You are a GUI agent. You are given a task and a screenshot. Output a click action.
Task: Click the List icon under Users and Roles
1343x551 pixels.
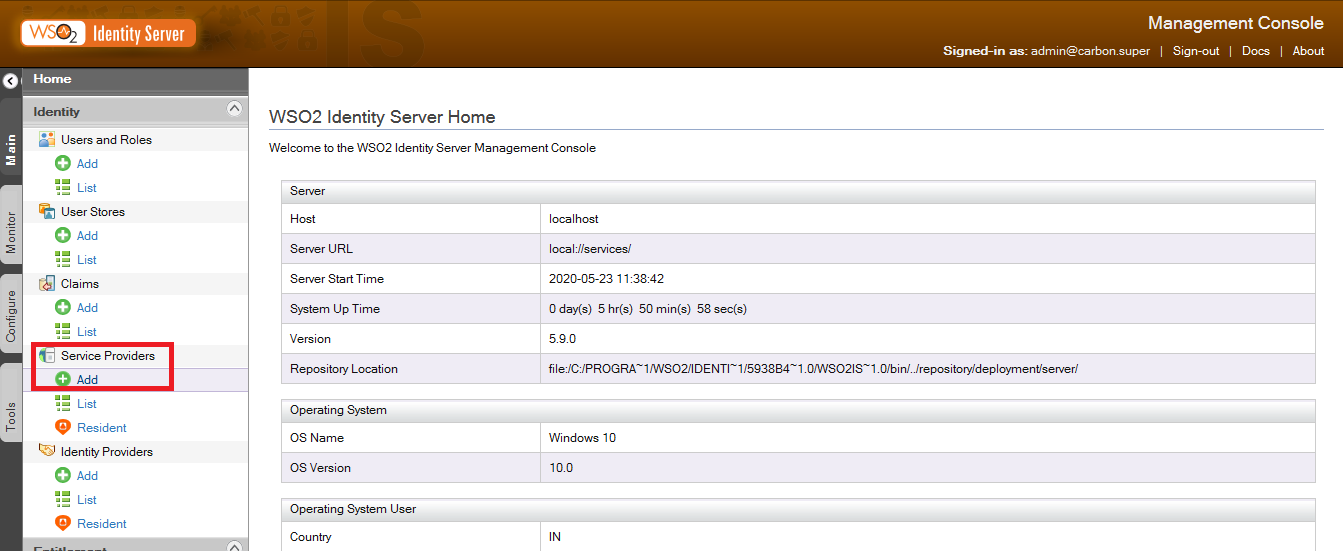pos(63,187)
